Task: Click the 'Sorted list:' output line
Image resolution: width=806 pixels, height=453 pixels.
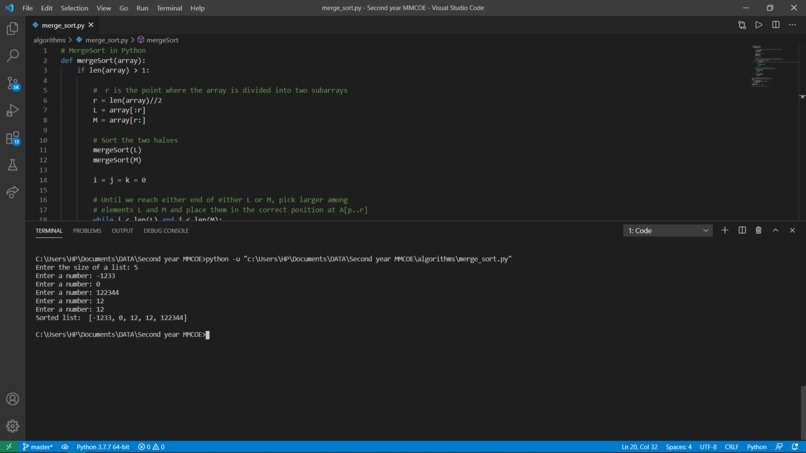Action: [111, 318]
